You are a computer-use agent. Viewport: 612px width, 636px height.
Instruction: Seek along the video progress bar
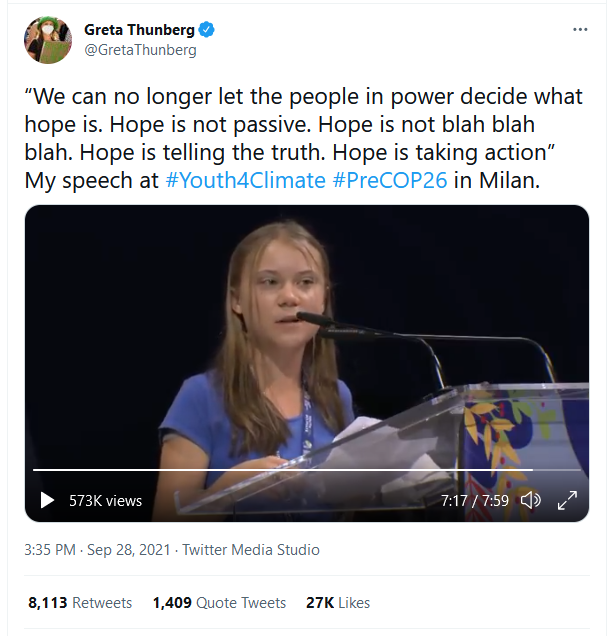pos(307,470)
